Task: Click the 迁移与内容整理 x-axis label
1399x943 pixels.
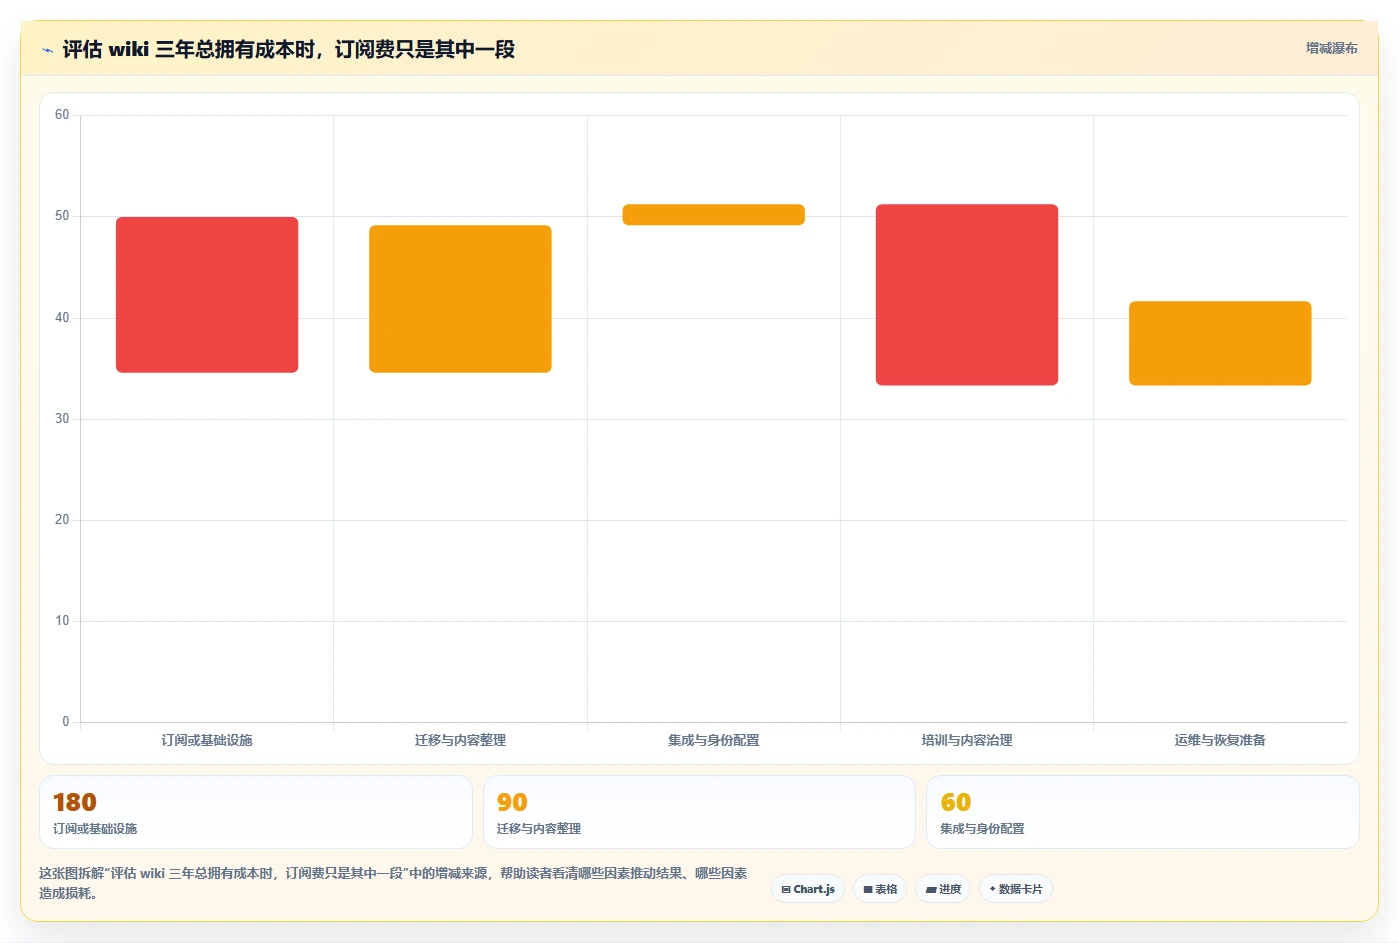Action: [460, 740]
